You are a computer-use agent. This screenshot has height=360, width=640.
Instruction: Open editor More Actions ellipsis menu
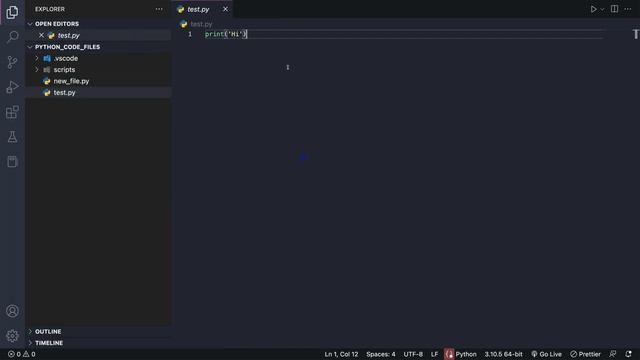pos(628,9)
